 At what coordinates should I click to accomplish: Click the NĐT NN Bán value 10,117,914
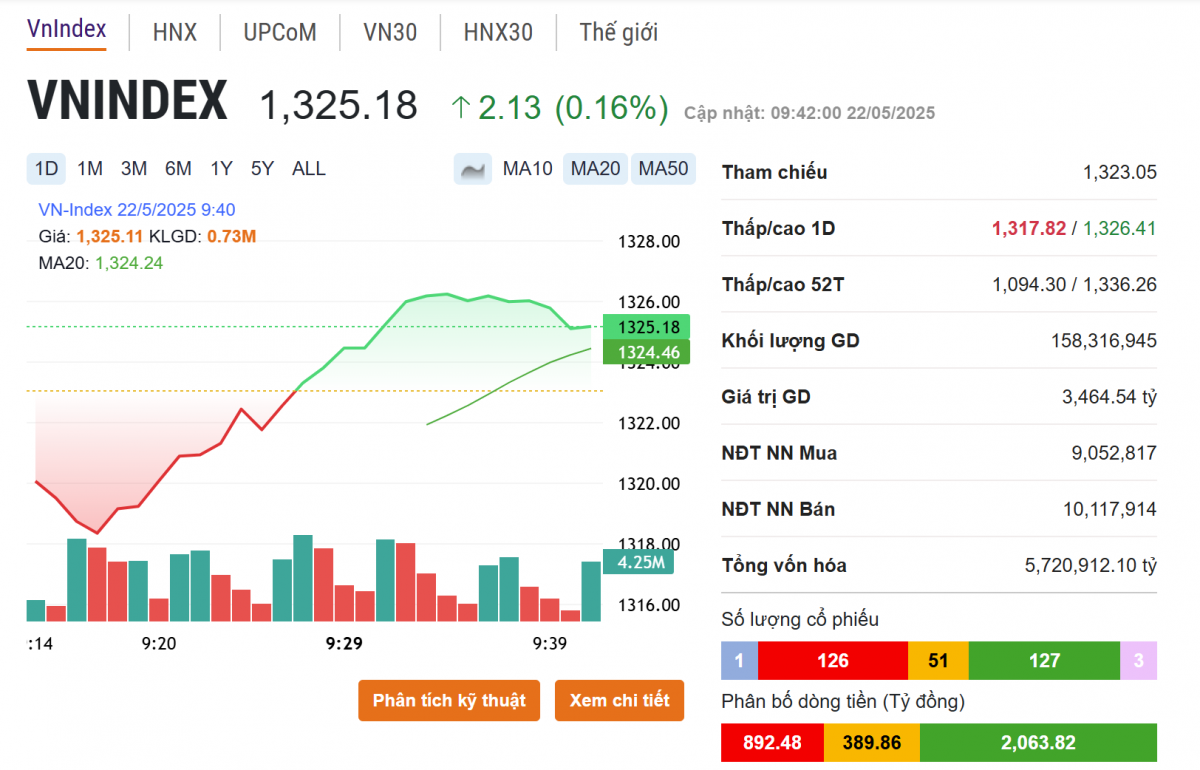click(1110, 509)
